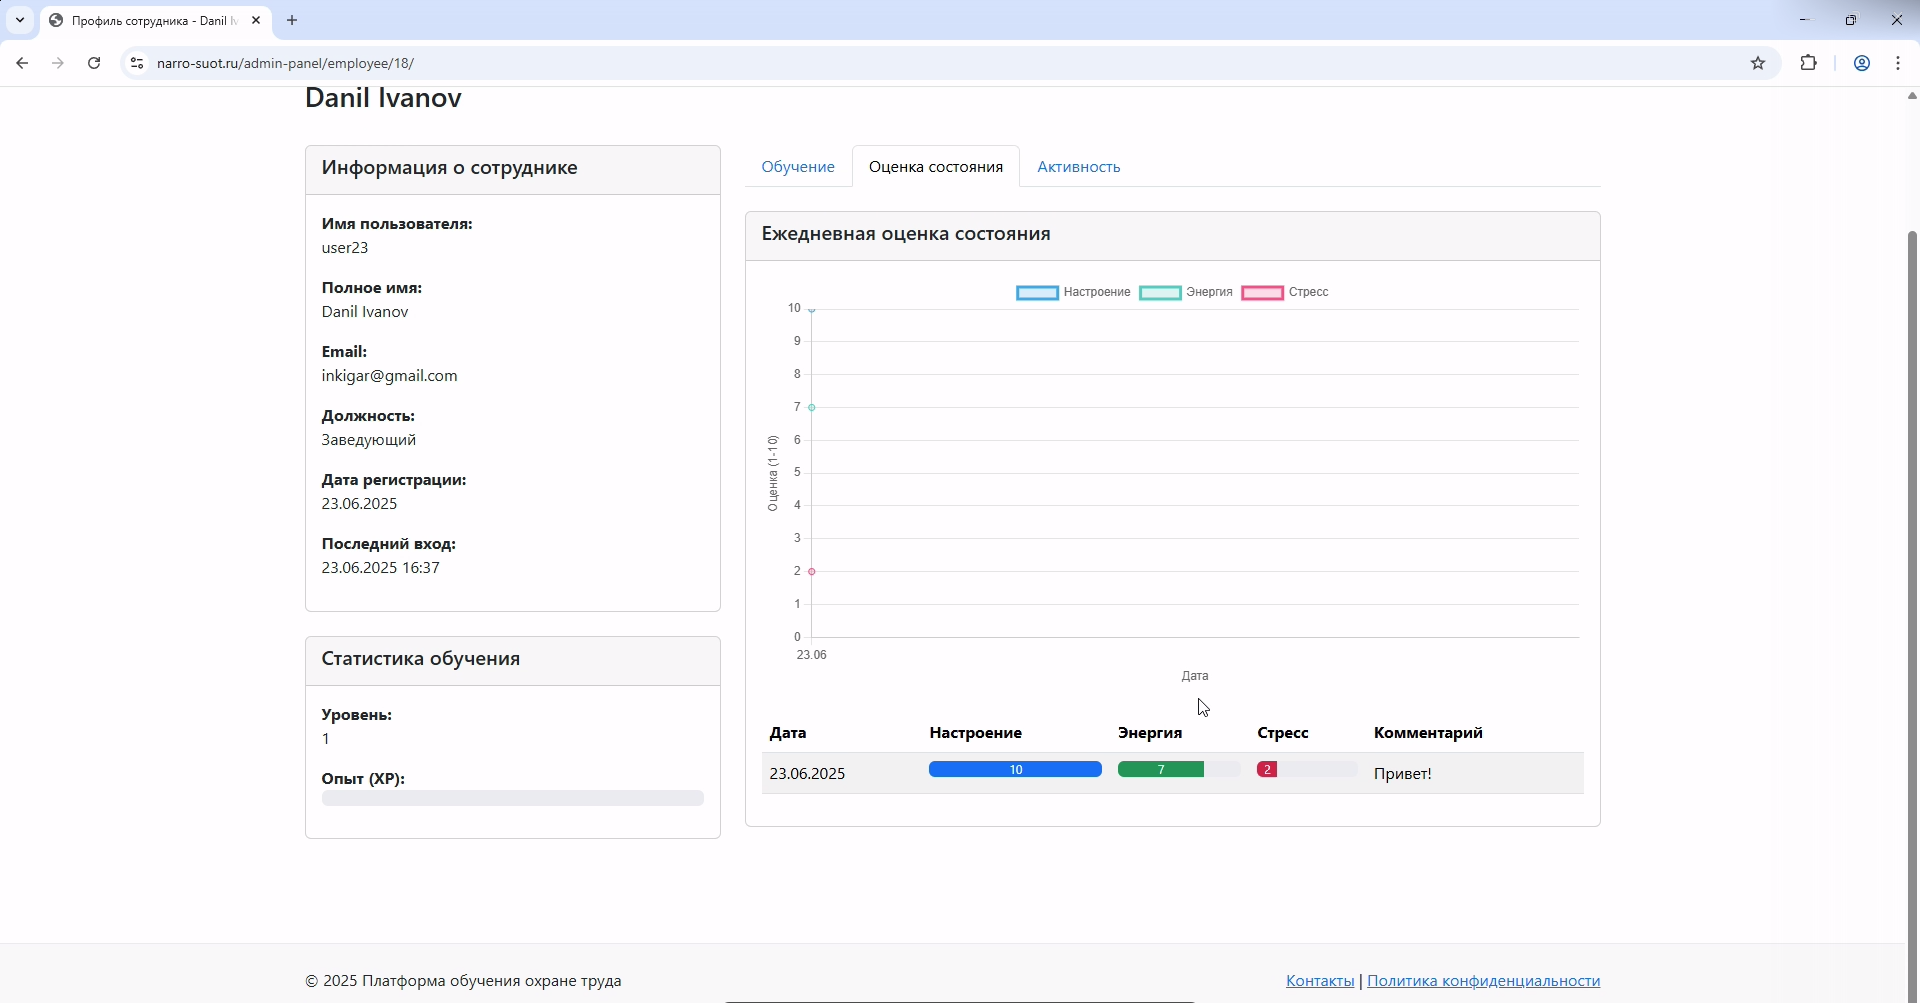Click the address bar URL field
The height and width of the screenshot is (1003, 1920).
click(900, 63)
